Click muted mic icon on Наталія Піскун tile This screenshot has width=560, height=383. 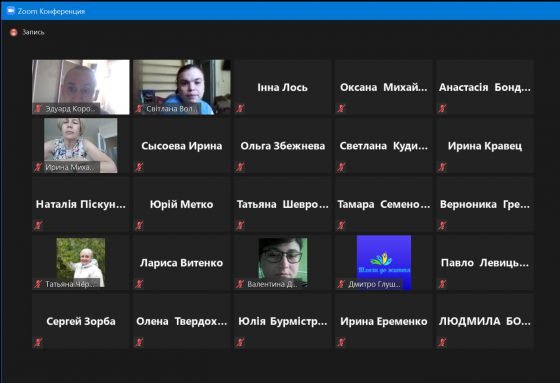[x=38, y=225]
